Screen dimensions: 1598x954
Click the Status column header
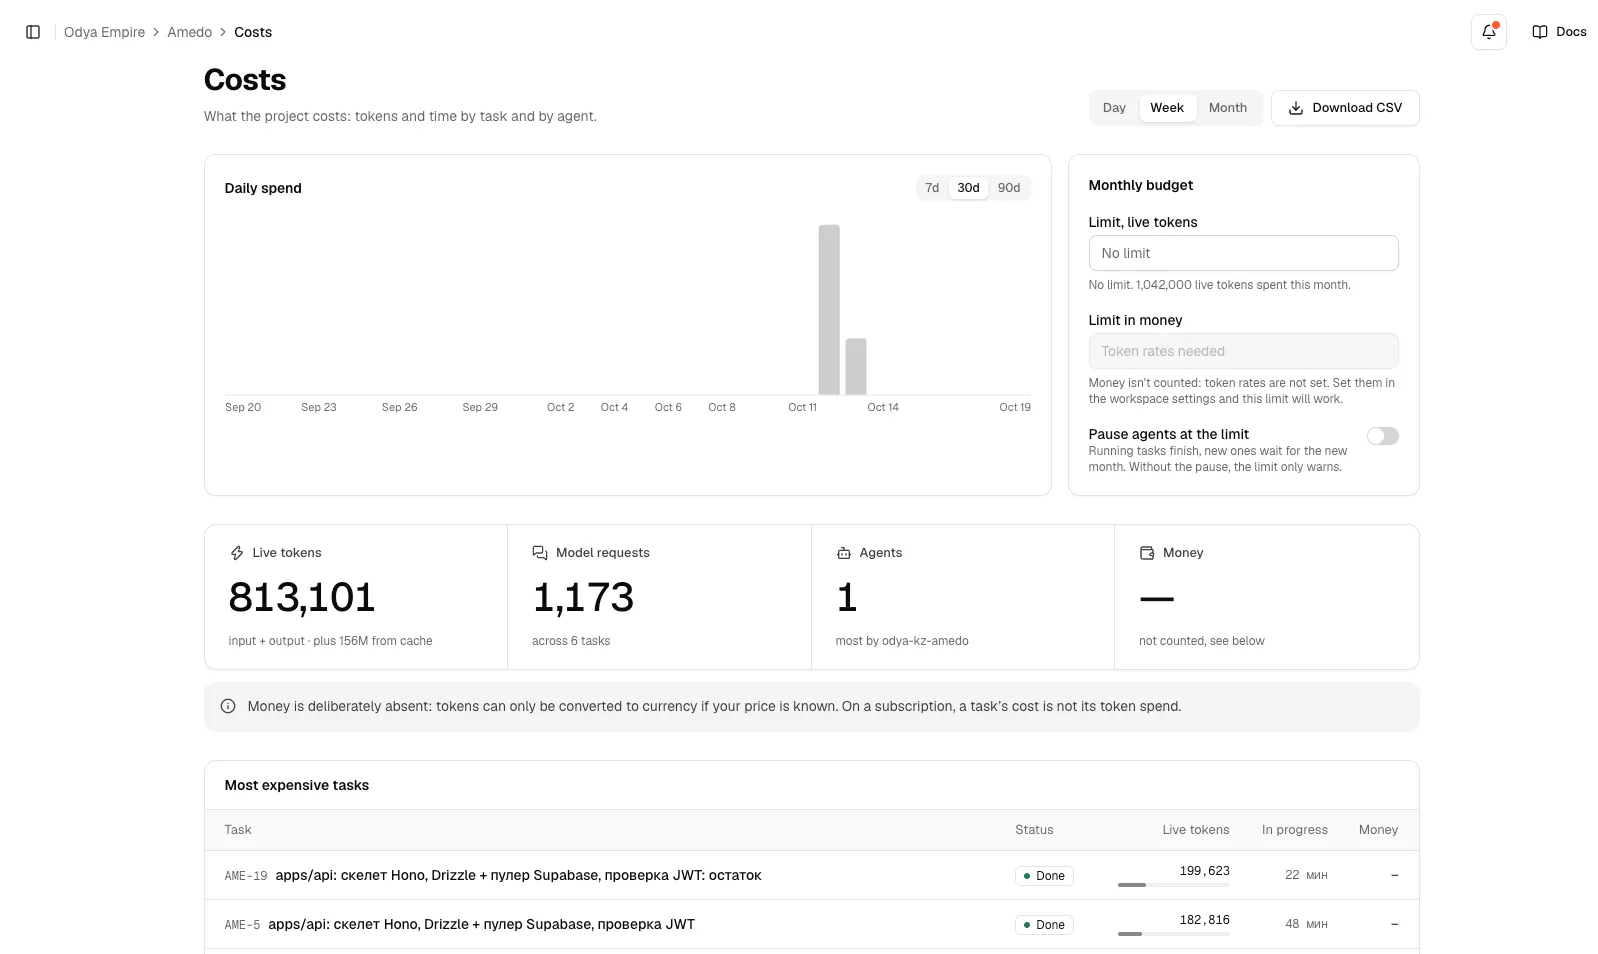pos(1034,830)
